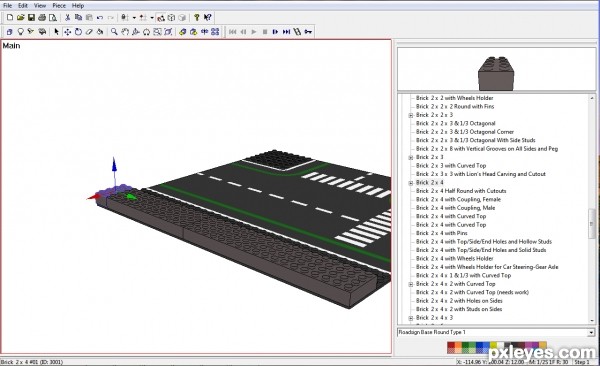Redo toolbar arrow icon
This screenshot has height=366, width=600.
point(111,18)
